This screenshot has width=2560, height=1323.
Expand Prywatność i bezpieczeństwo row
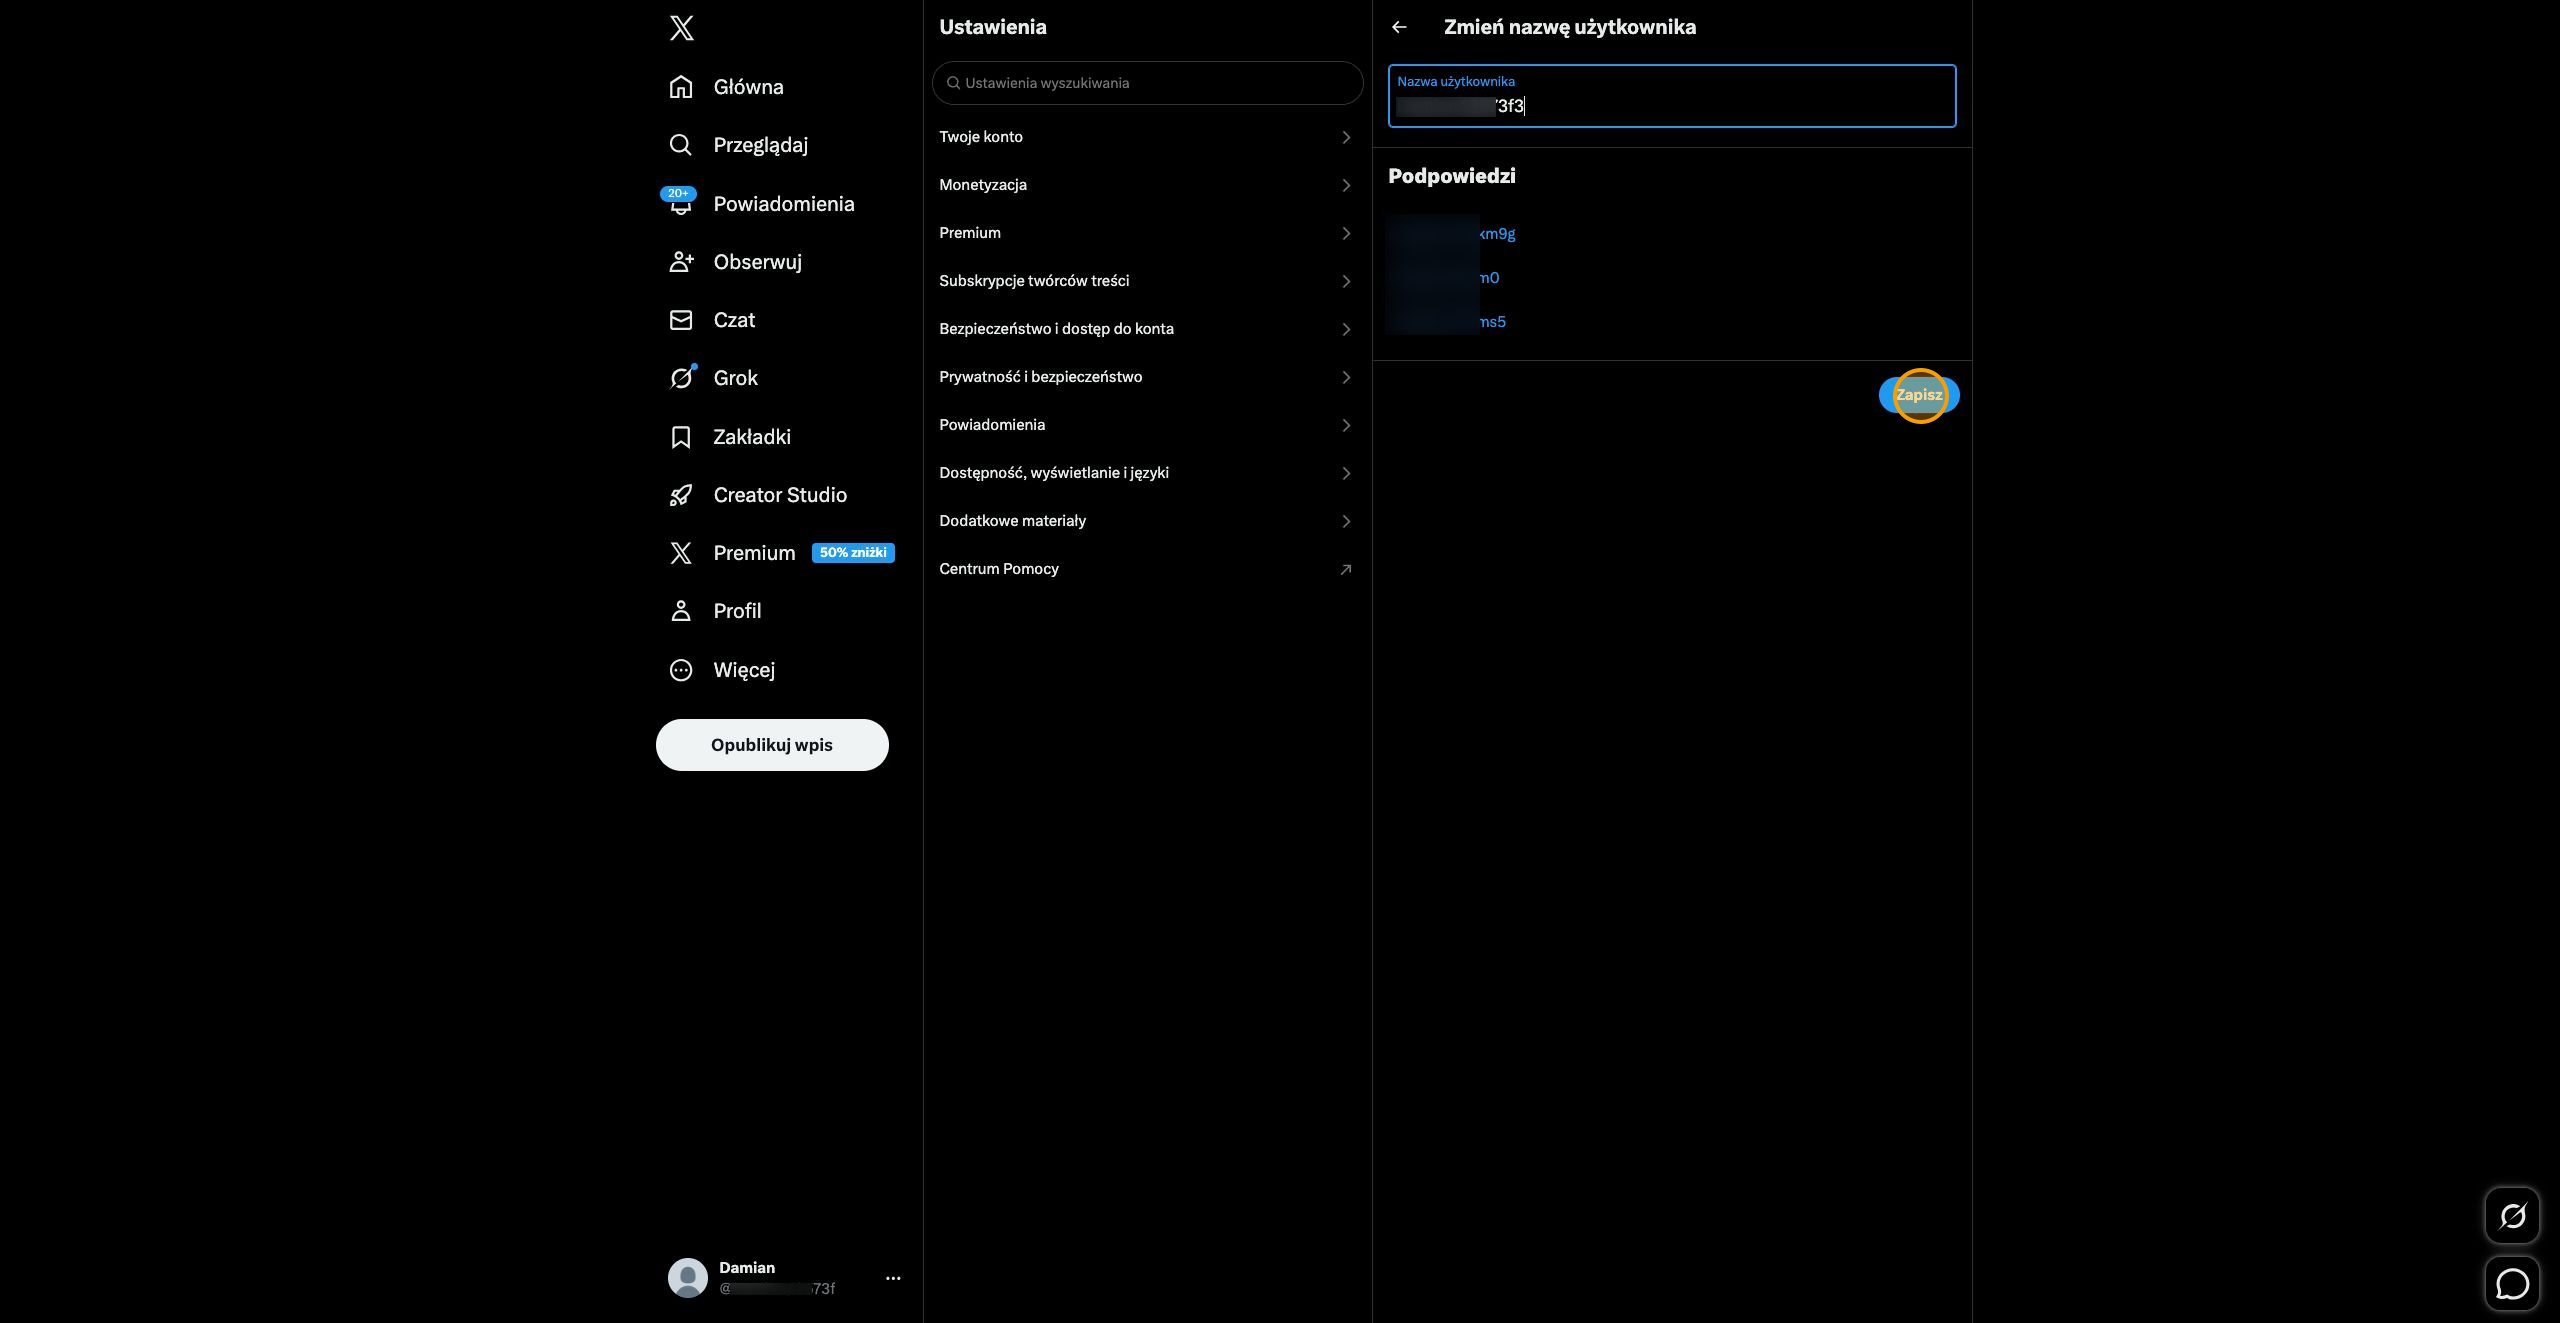1147,377
